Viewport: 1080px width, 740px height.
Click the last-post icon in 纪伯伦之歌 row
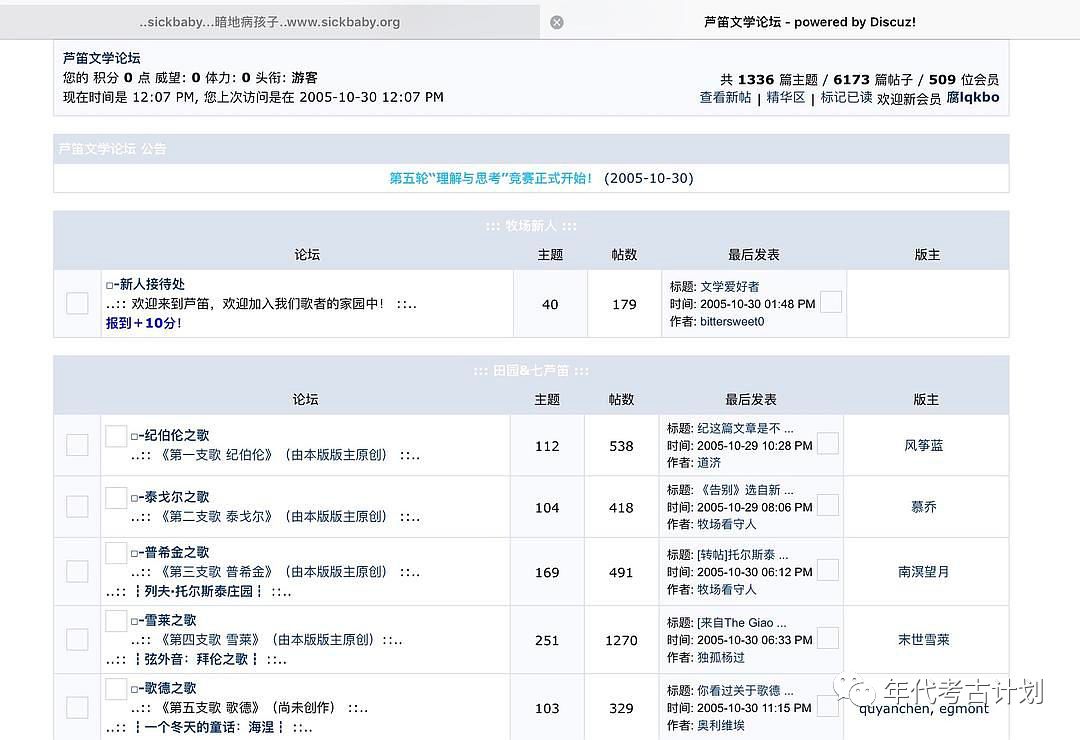pyautogui.click(x=827, y=444)
